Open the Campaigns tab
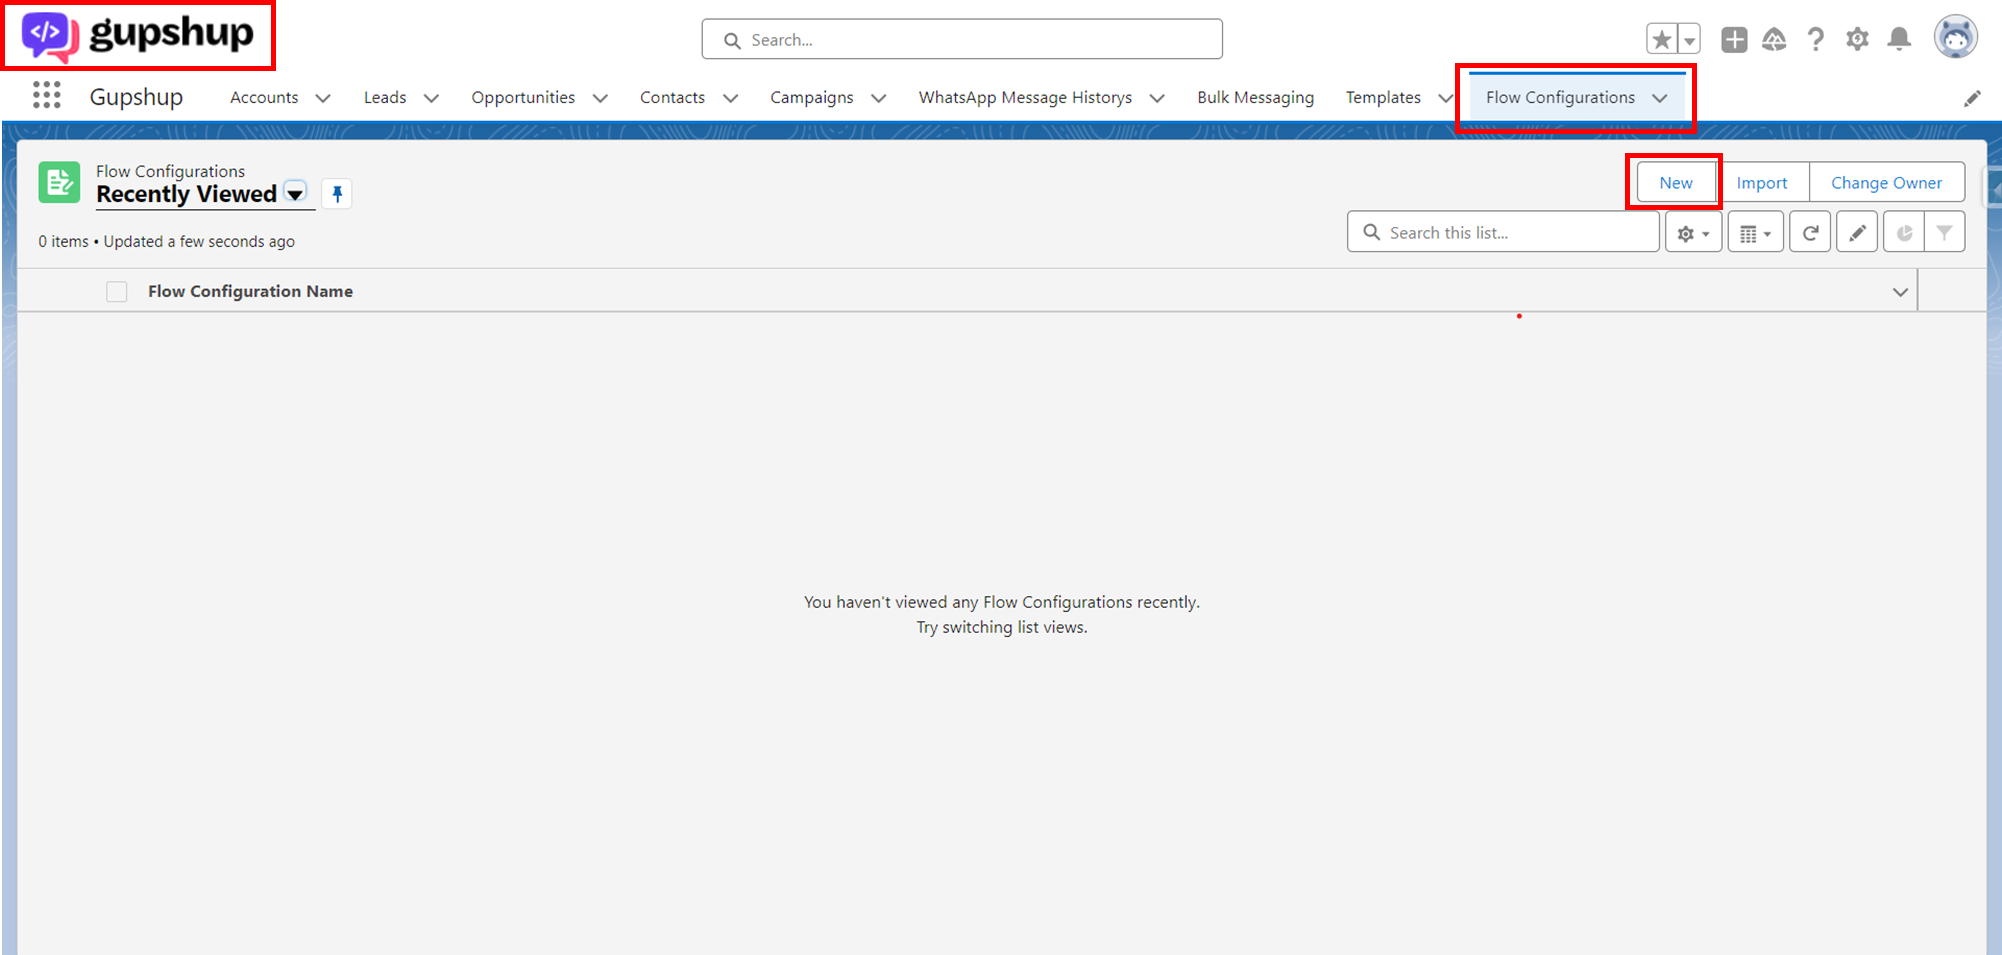This screenshot has width=2002, height=955. 812,97
